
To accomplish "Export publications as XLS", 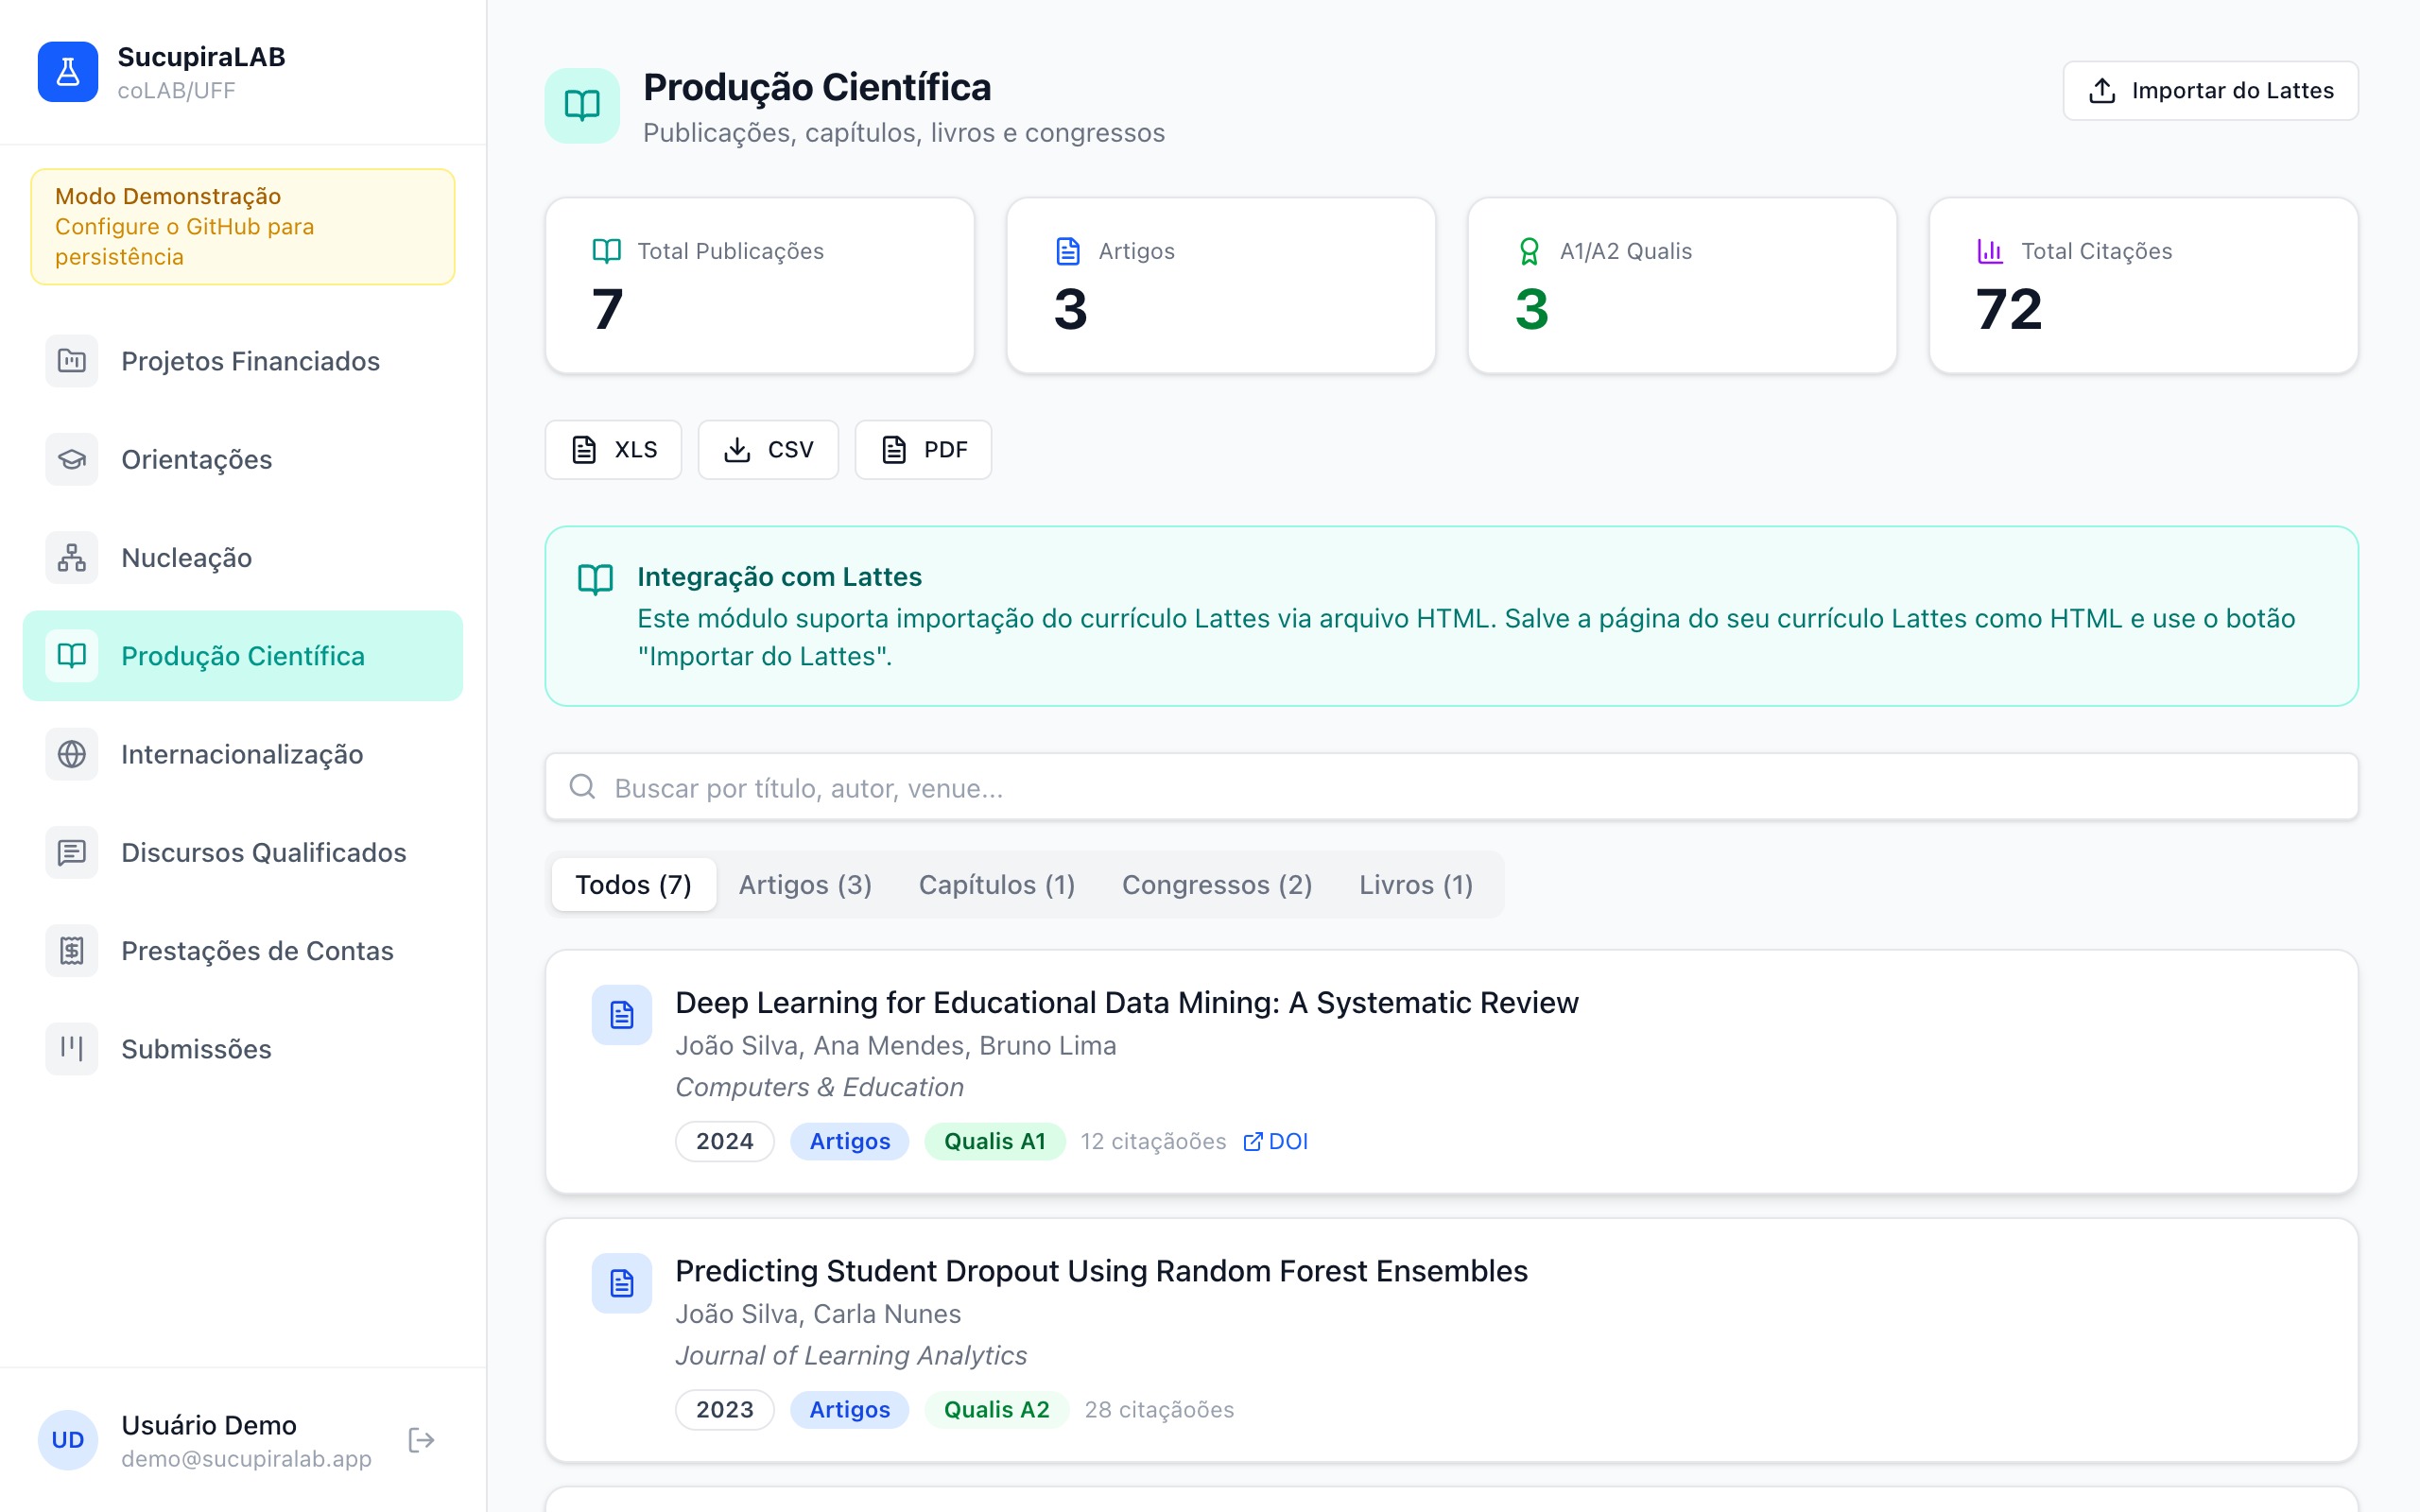I will click(613, 450).
